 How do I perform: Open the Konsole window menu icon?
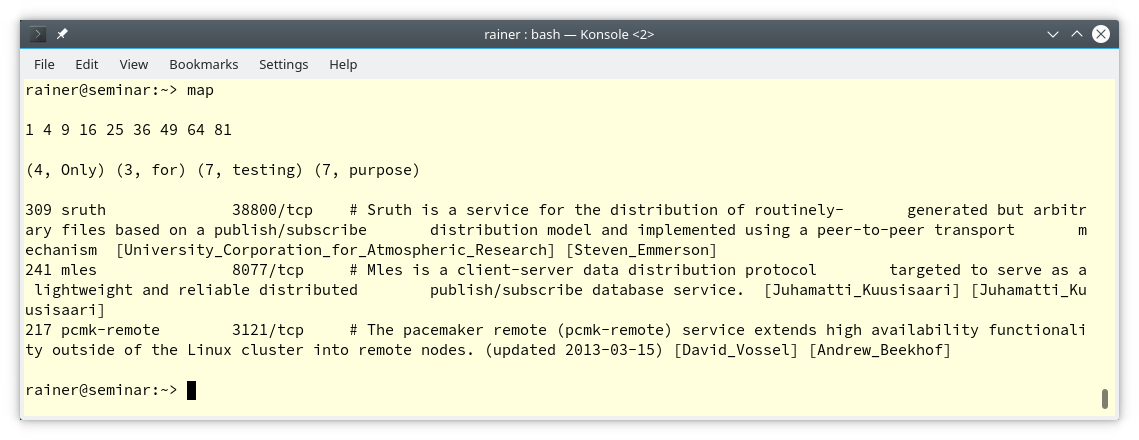[39, 34]
